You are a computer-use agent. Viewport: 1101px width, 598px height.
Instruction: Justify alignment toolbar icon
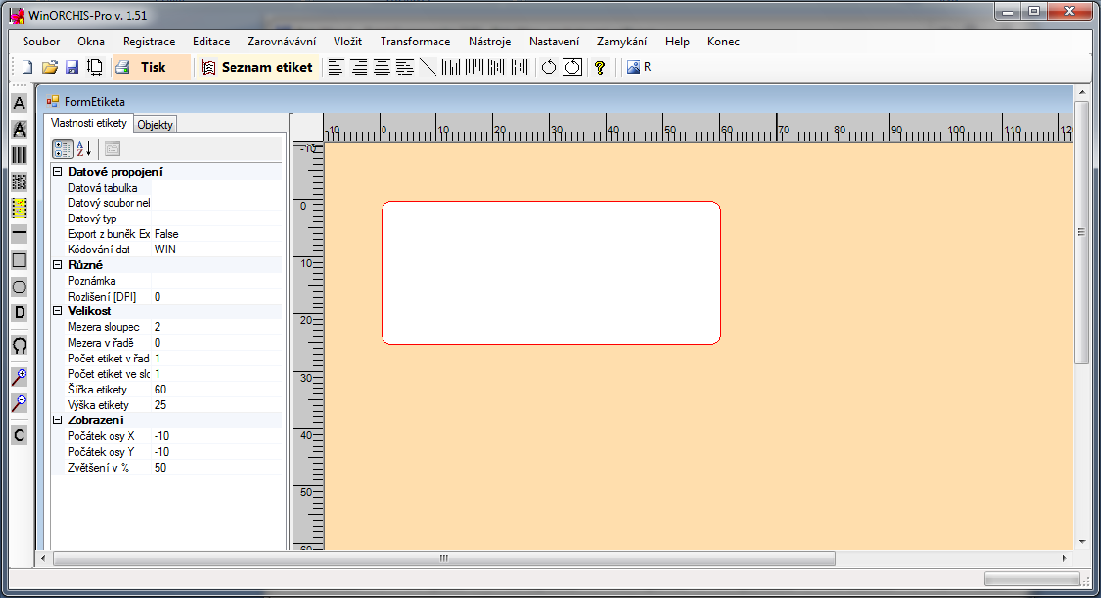[x=404, y=67]
